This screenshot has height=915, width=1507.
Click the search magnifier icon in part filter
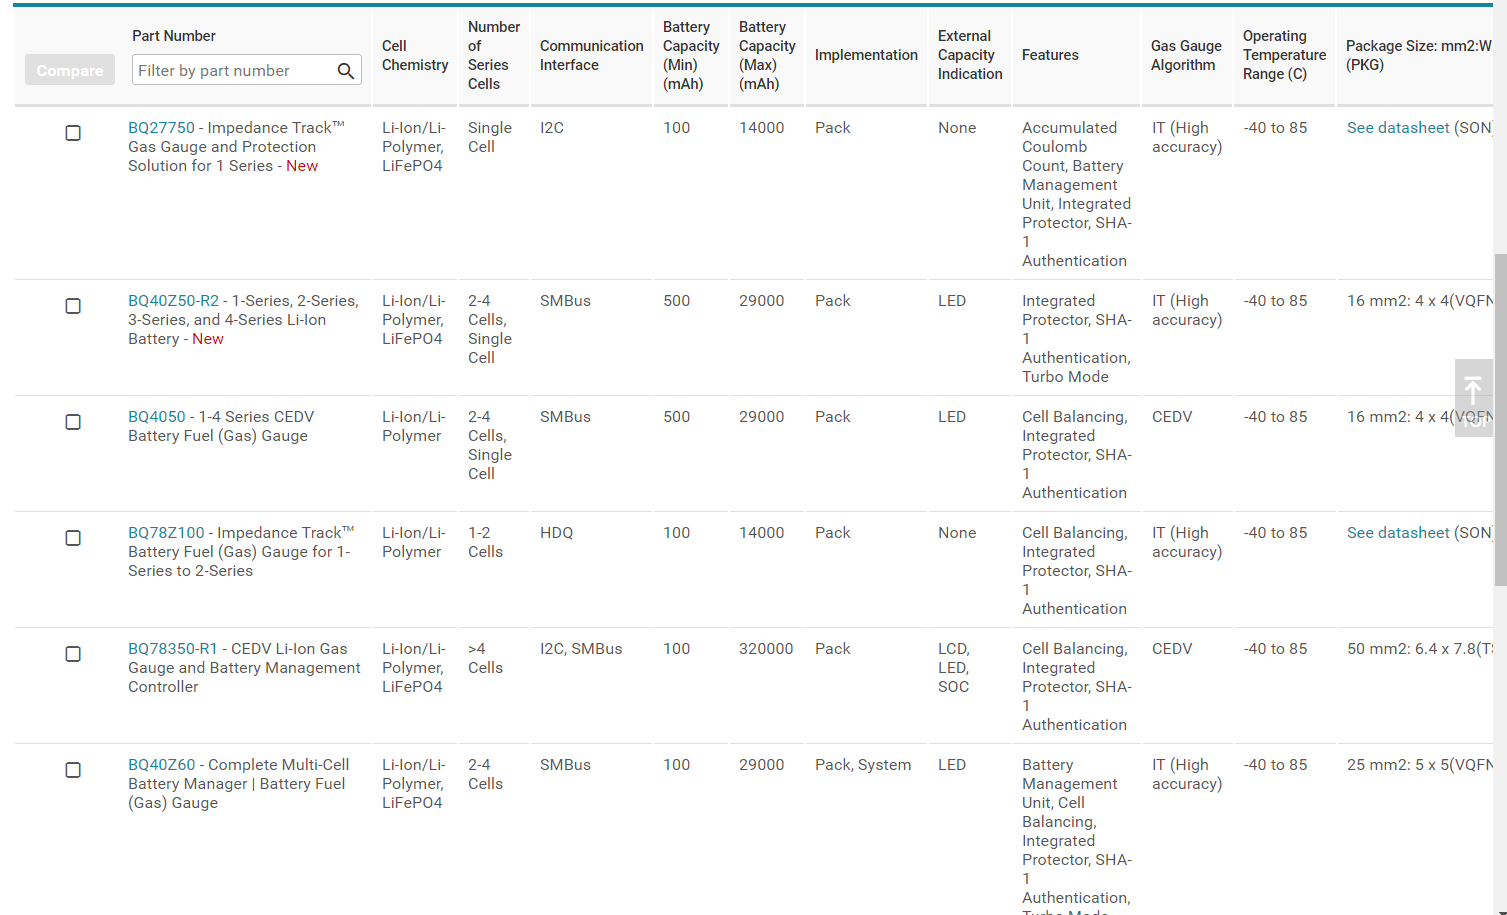point(345,70)
